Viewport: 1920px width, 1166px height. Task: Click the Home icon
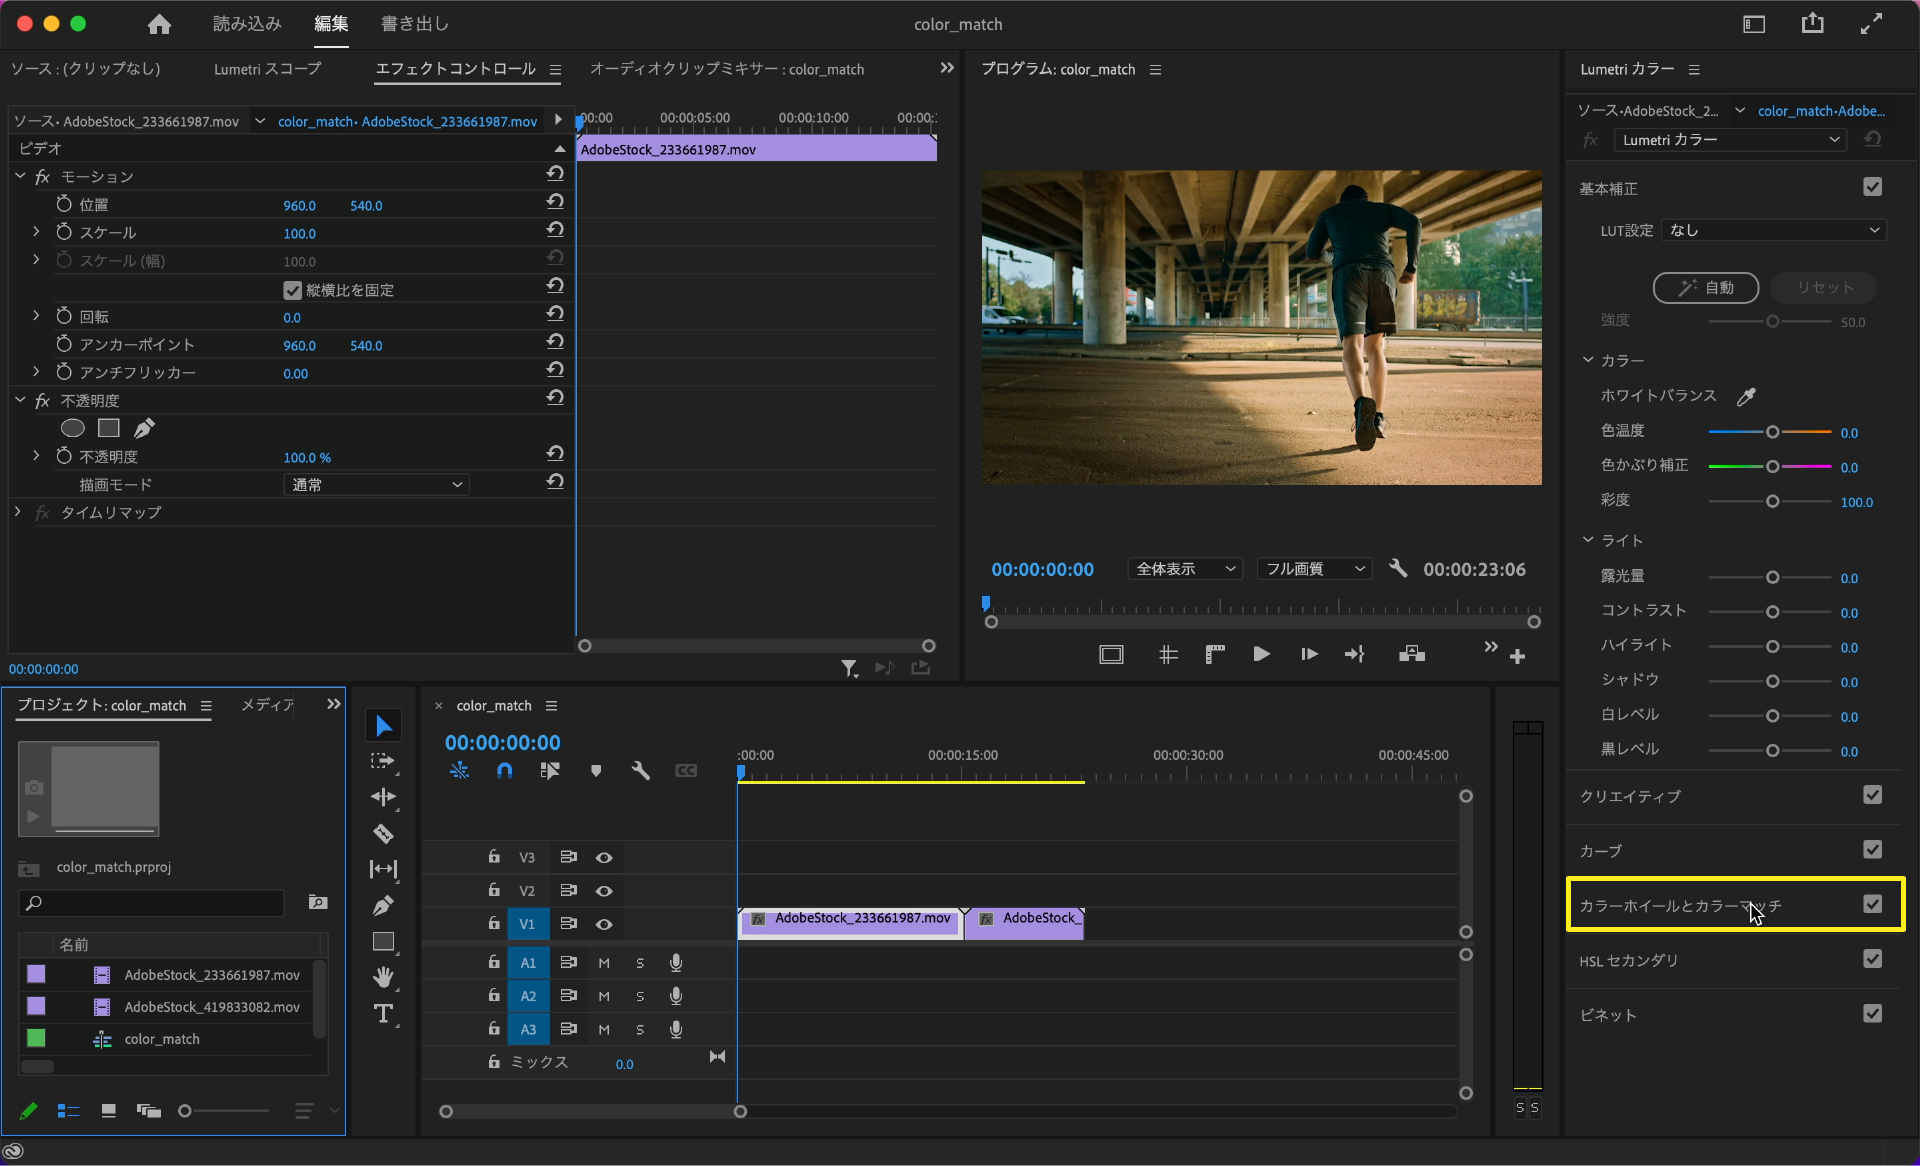coord(159,24)
